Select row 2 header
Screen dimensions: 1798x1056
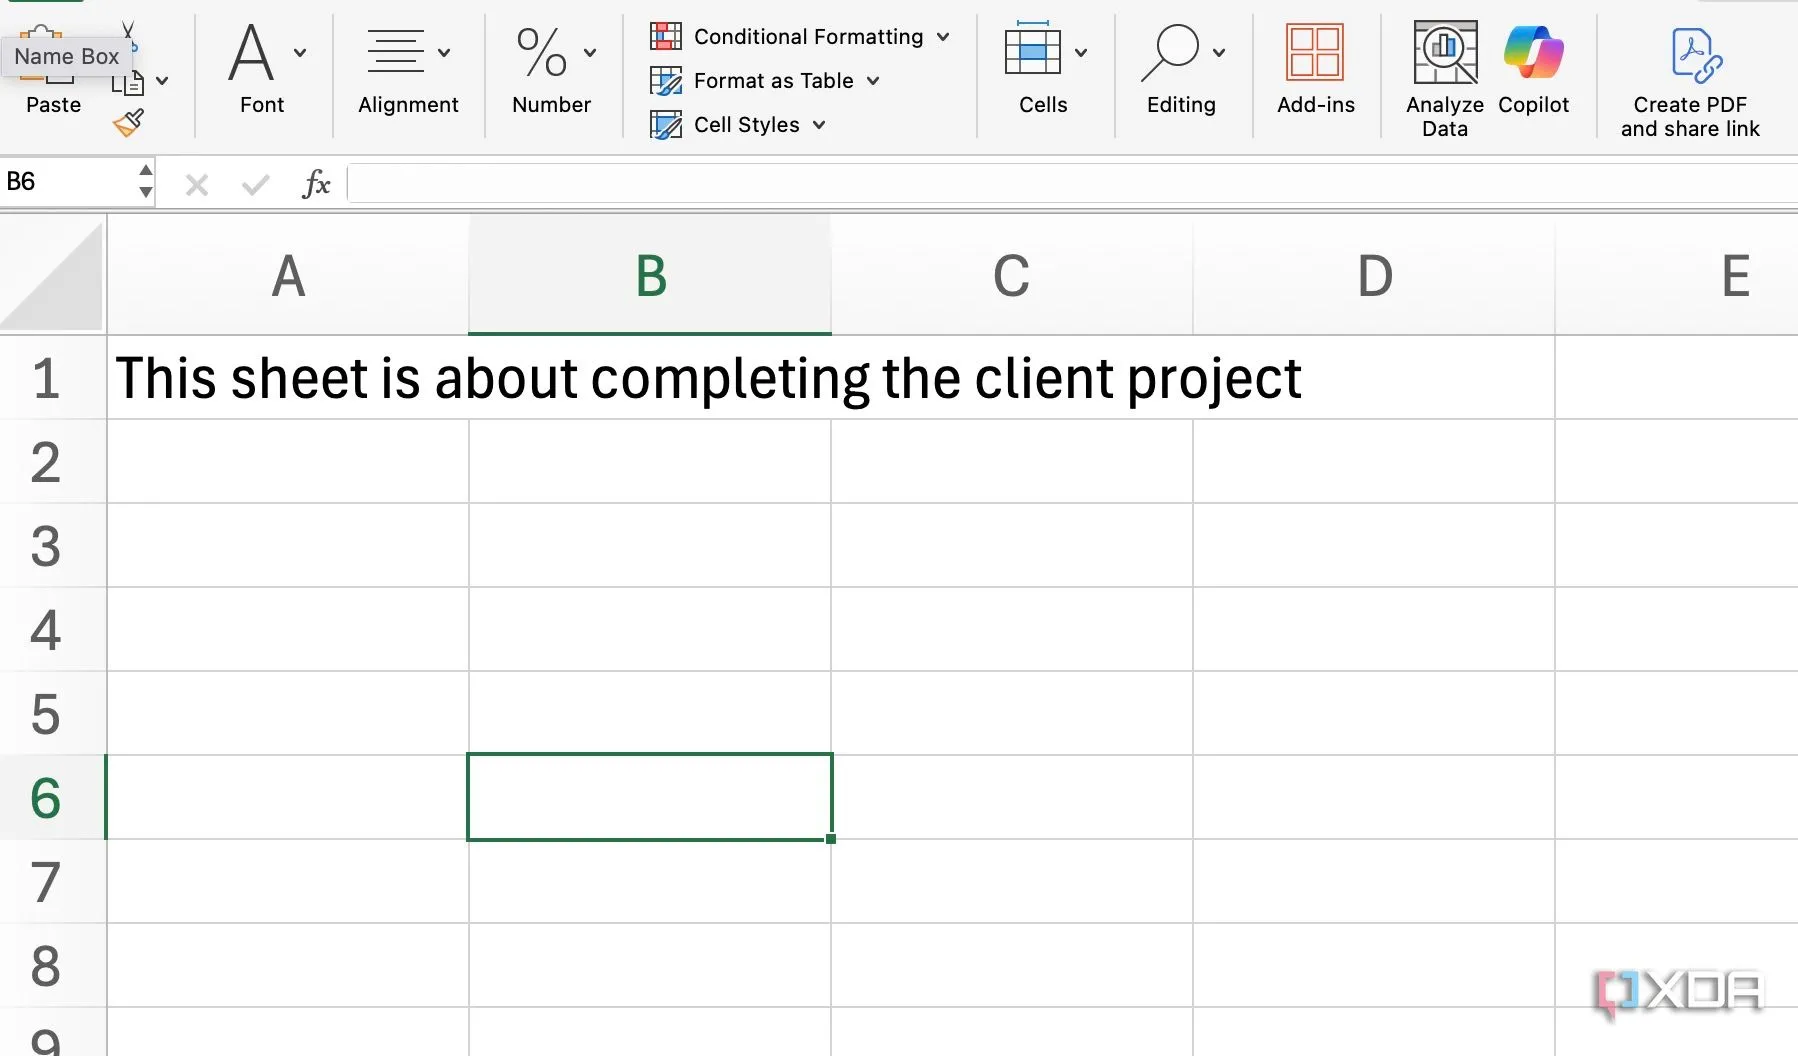pos(52,462)
